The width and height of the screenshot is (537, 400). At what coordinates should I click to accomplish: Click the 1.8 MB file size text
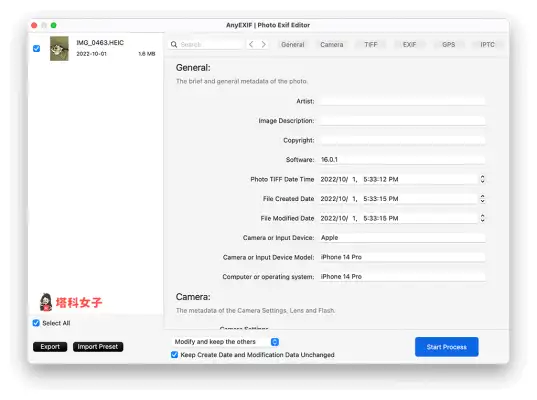point(147,54)
